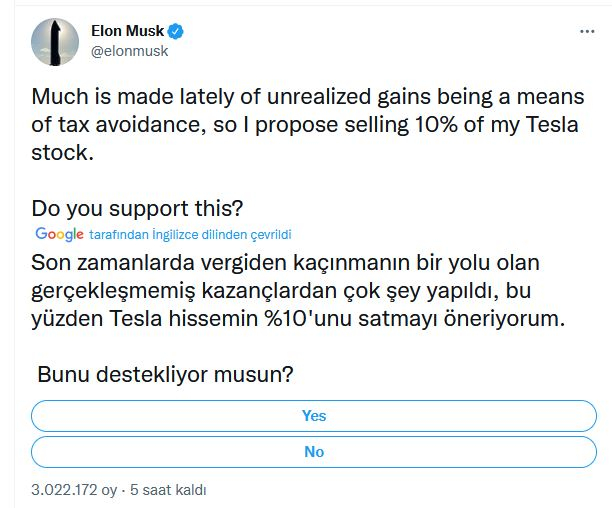Click the Turkish translated tweet paragraph

click(300, 292)
